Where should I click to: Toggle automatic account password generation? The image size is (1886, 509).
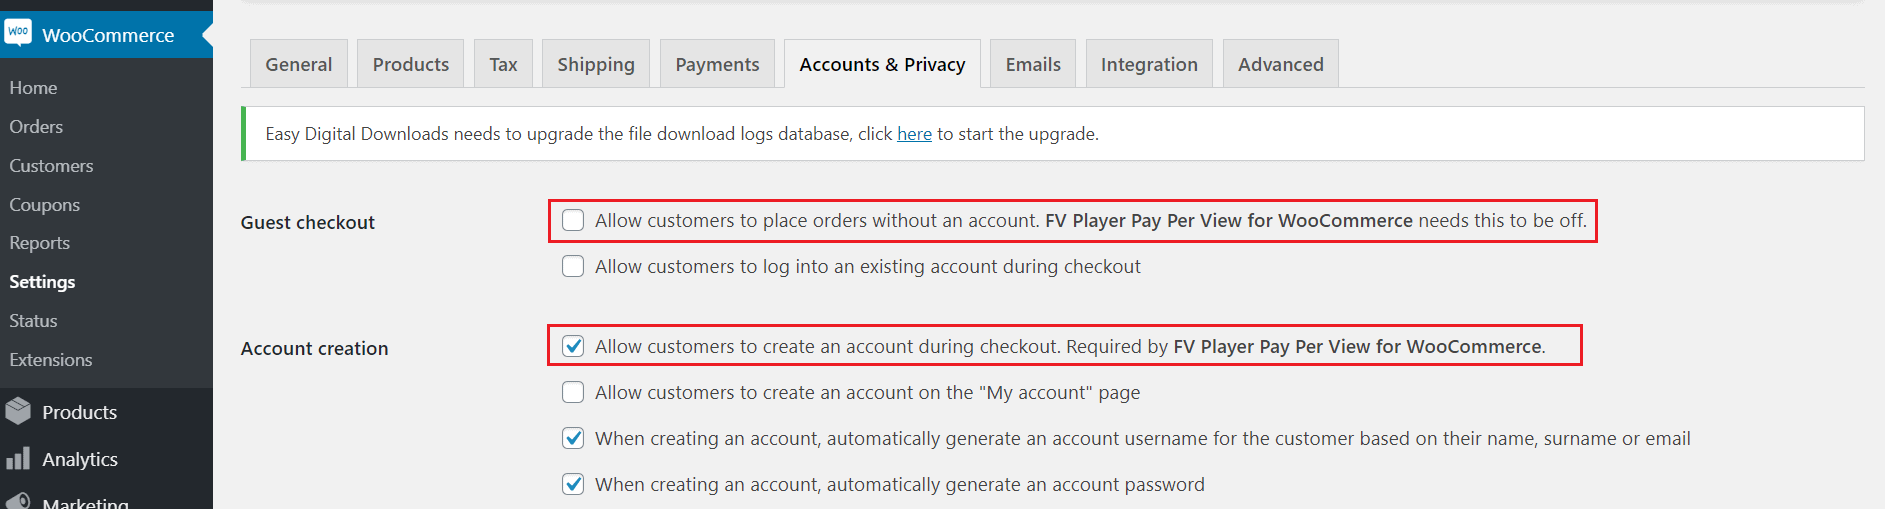click(573, 484)
